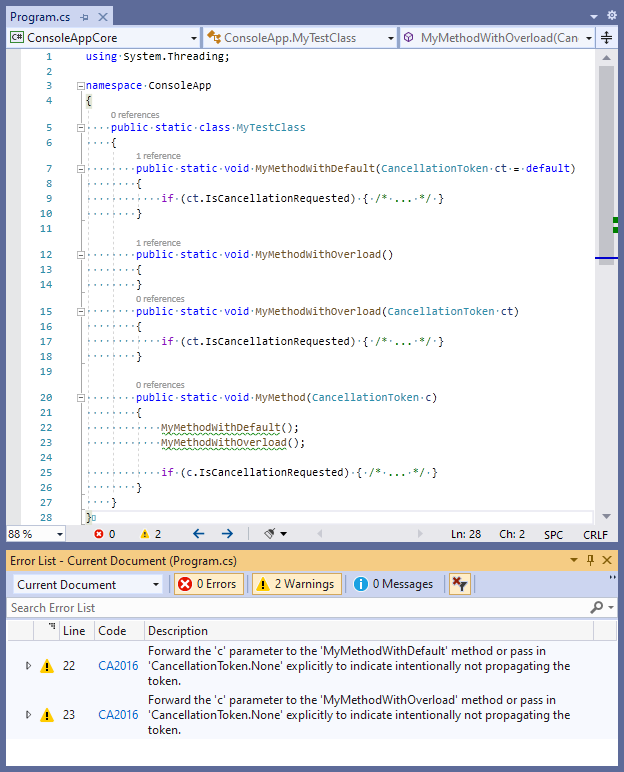Navigate to previous issue arrow

click(198, 534)
